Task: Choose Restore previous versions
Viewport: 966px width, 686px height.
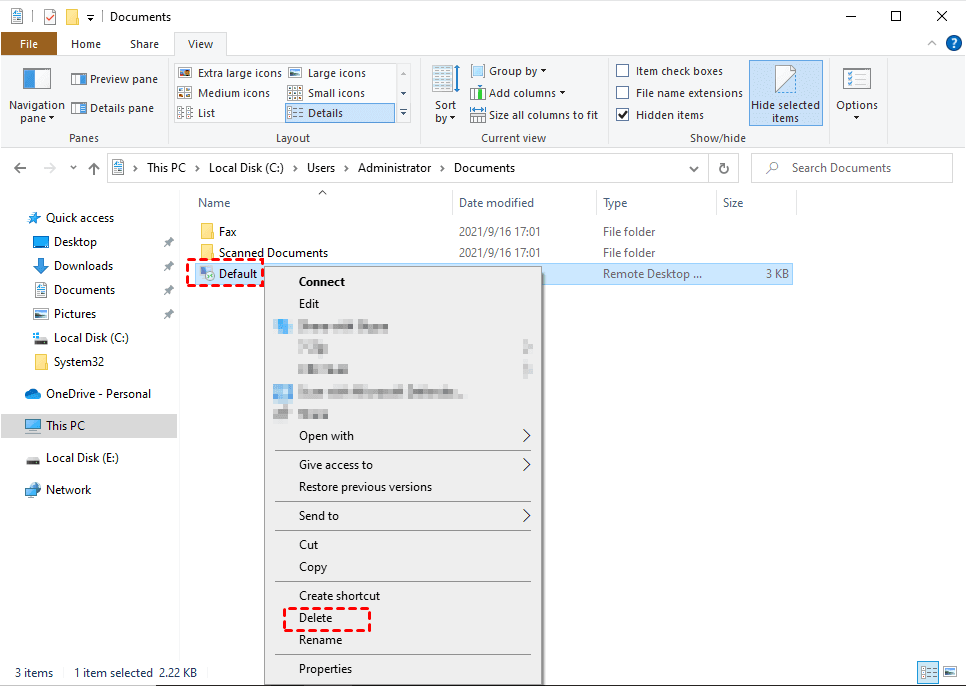Action: pos(365,487)
